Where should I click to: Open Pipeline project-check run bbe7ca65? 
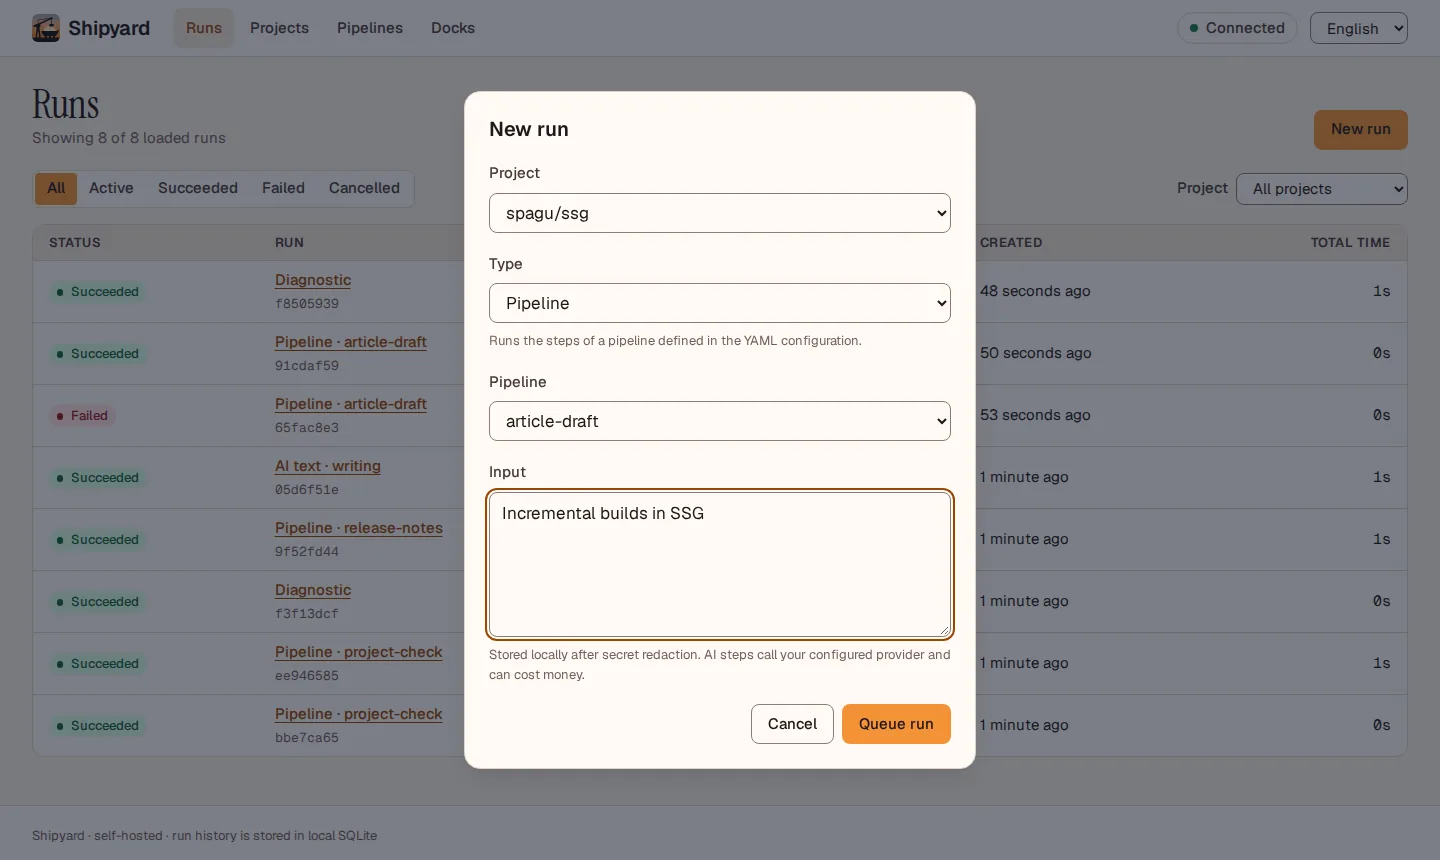(359, 715)
